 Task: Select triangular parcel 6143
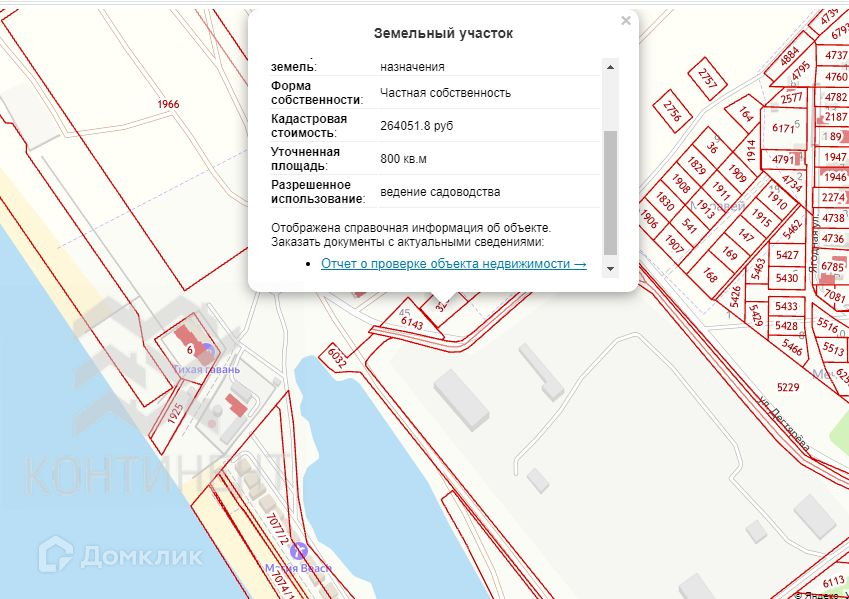coord(412,323)
